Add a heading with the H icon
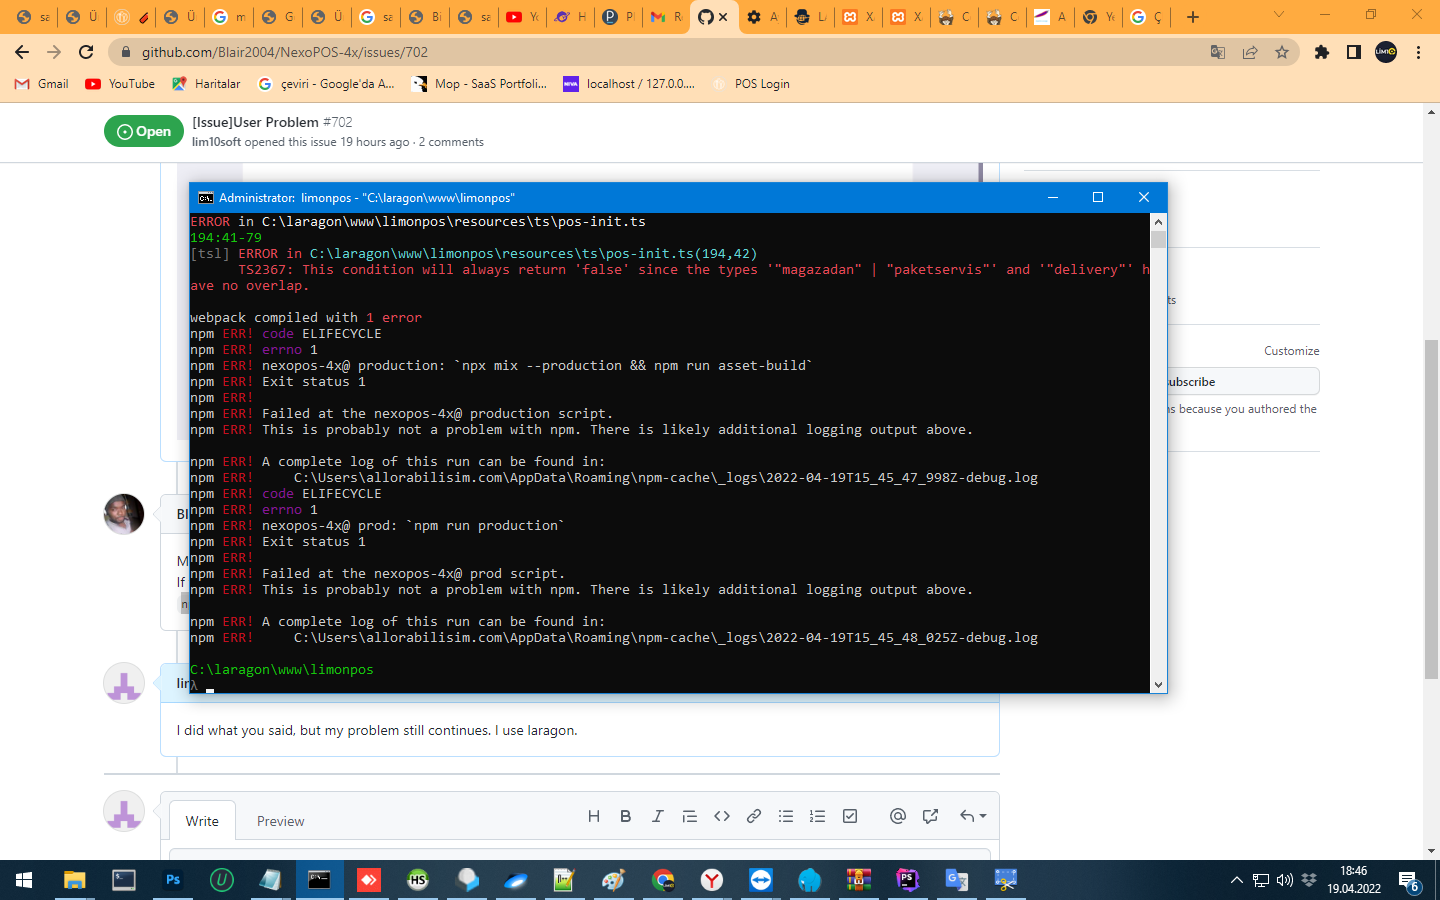 coord(593,816)
